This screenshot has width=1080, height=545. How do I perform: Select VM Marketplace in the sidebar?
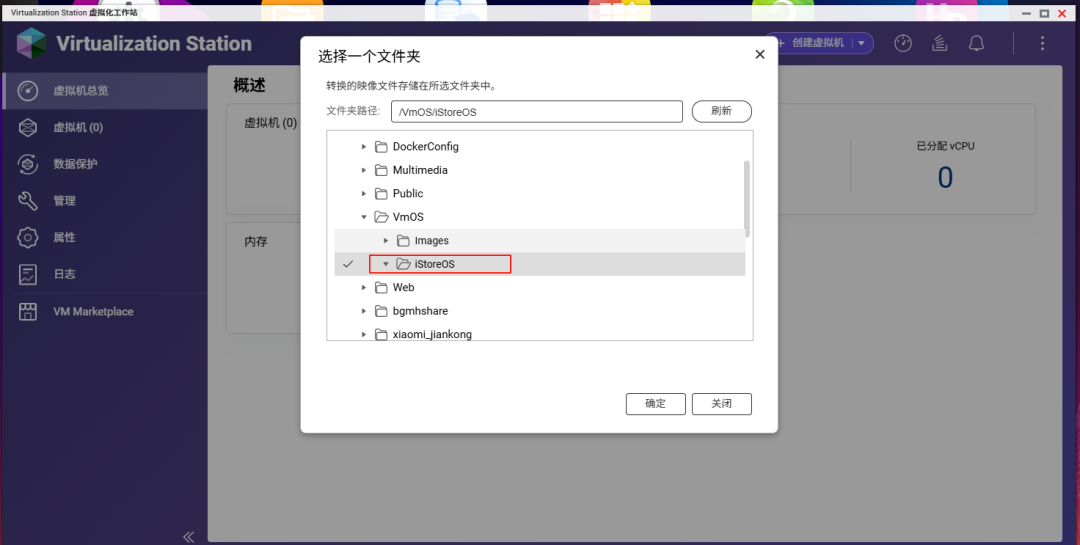[103, 311]
